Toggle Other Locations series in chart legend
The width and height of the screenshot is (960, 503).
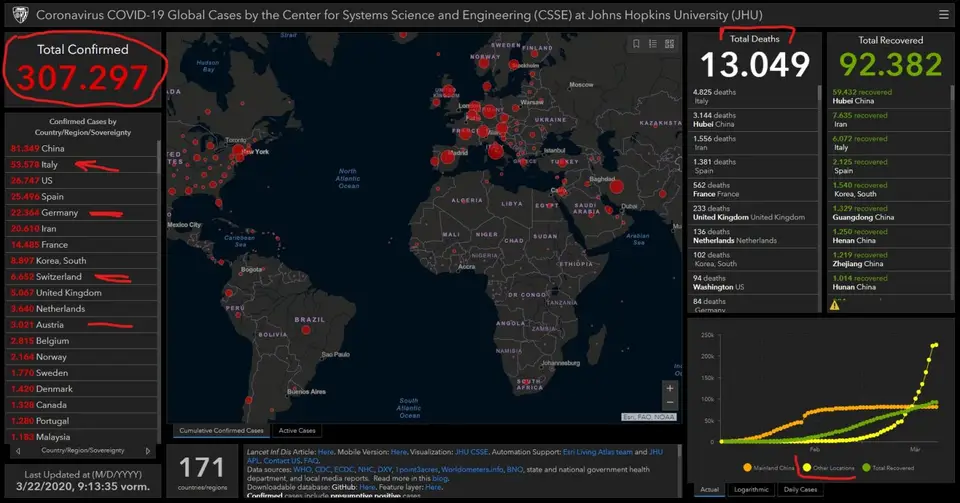pyautogui.click(x=828, y=468)
